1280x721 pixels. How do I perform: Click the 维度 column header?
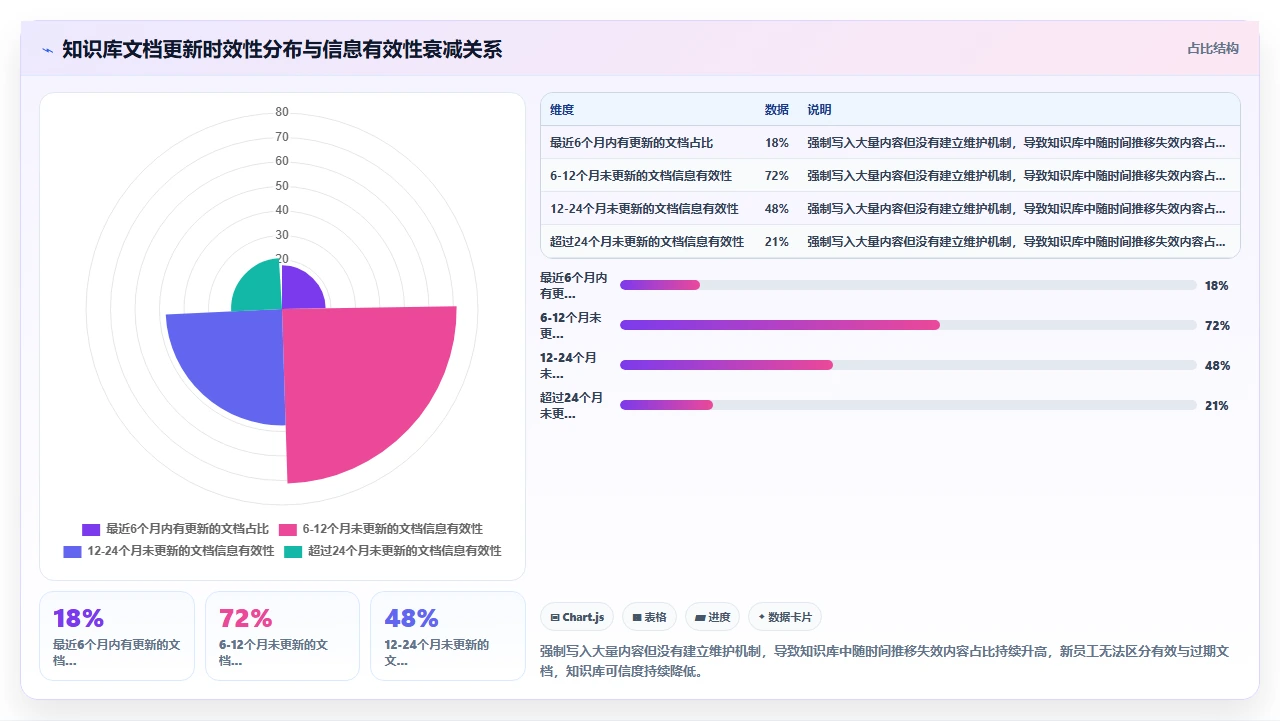click(x=562, y=110)
